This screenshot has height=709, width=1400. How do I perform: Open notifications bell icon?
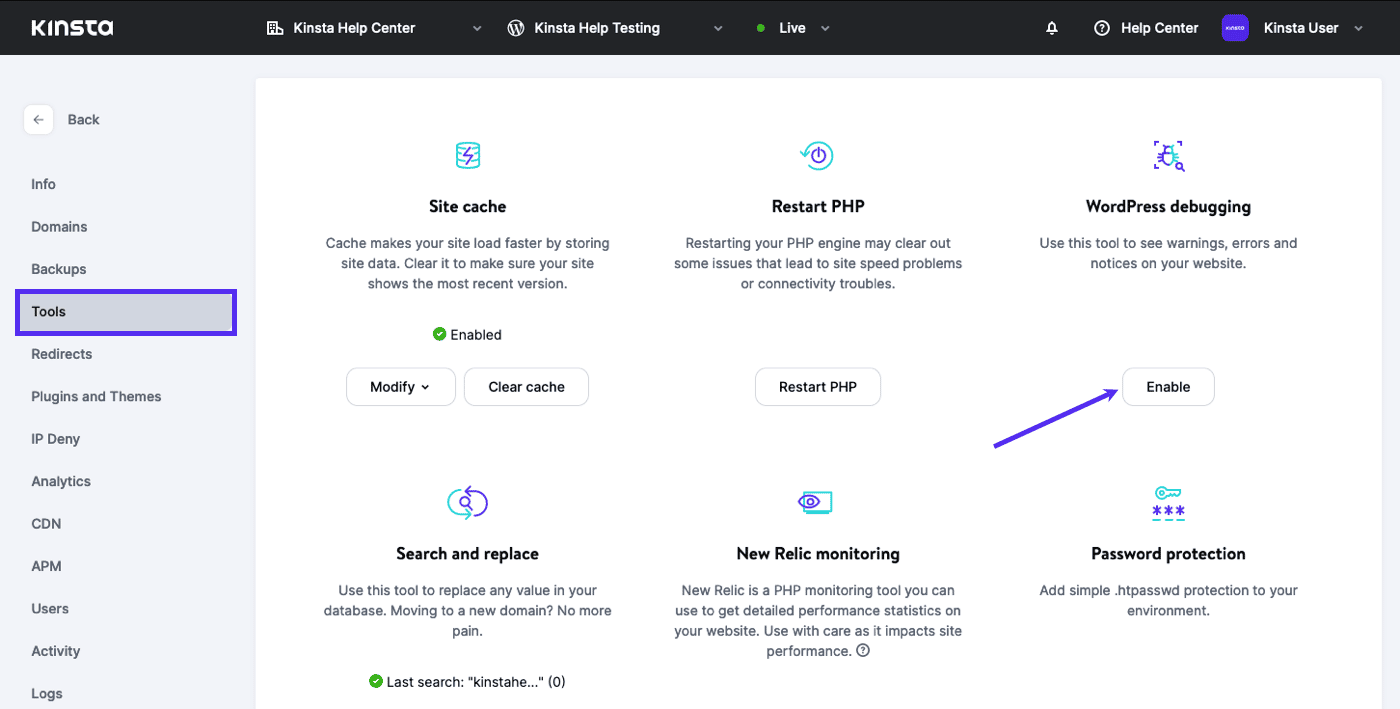1051,28
